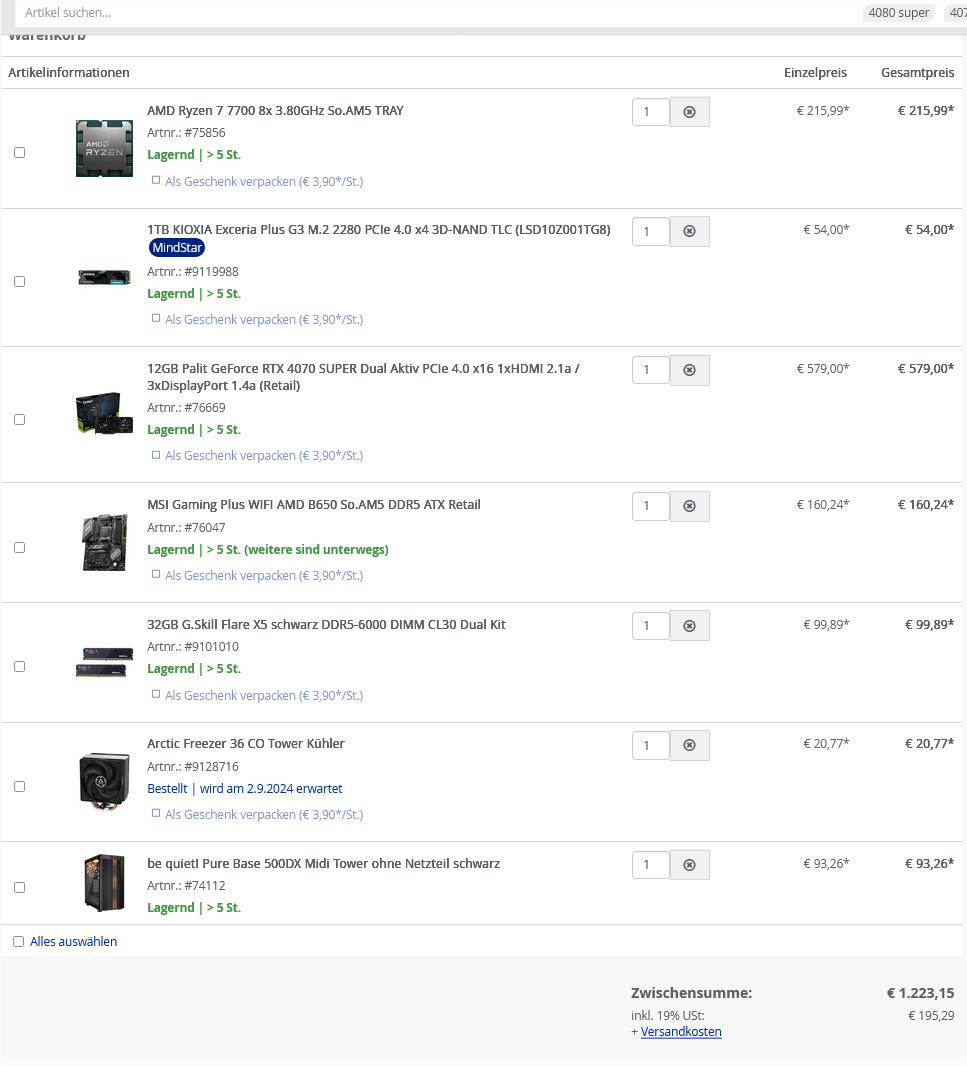Click the Alles auswählen link text
This screenshot has width=967, height=1066.
[x=73, y=942]
